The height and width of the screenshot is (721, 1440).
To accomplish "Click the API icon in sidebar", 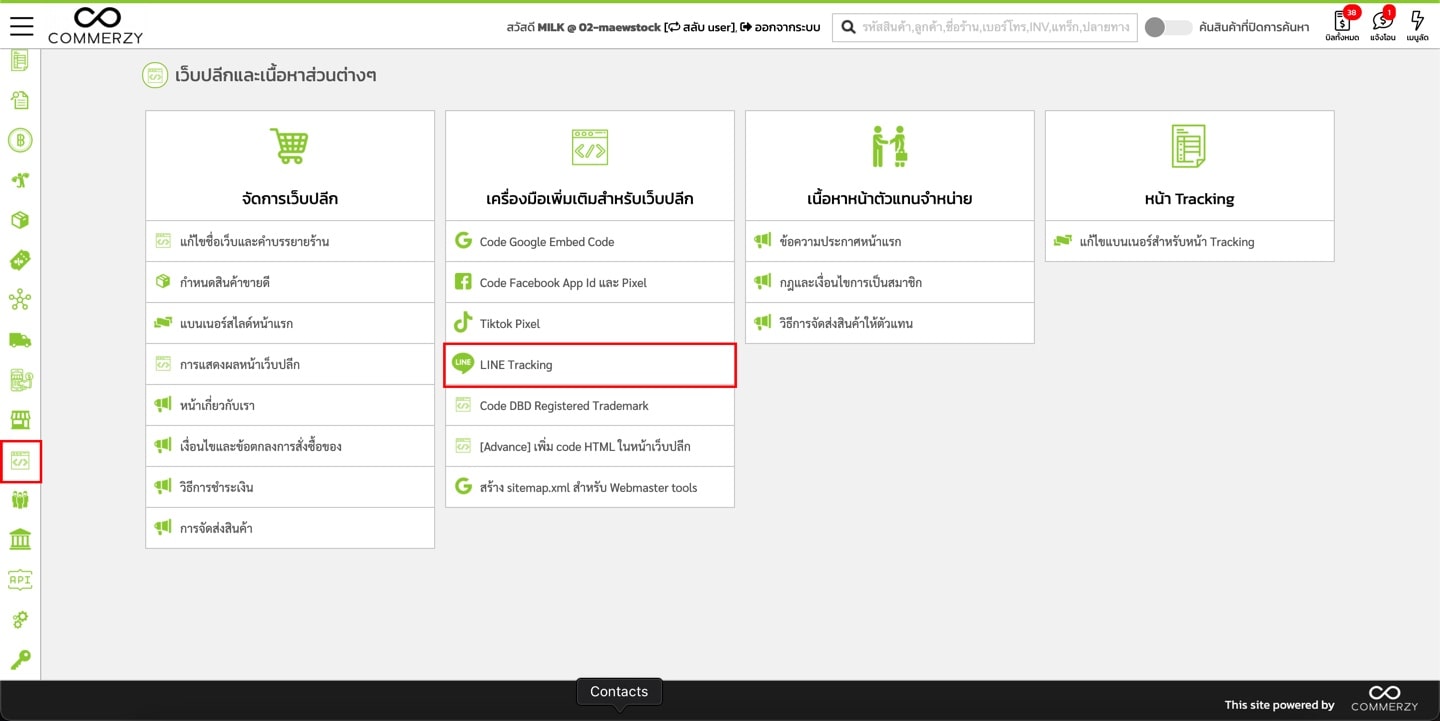I will (20, 580).
